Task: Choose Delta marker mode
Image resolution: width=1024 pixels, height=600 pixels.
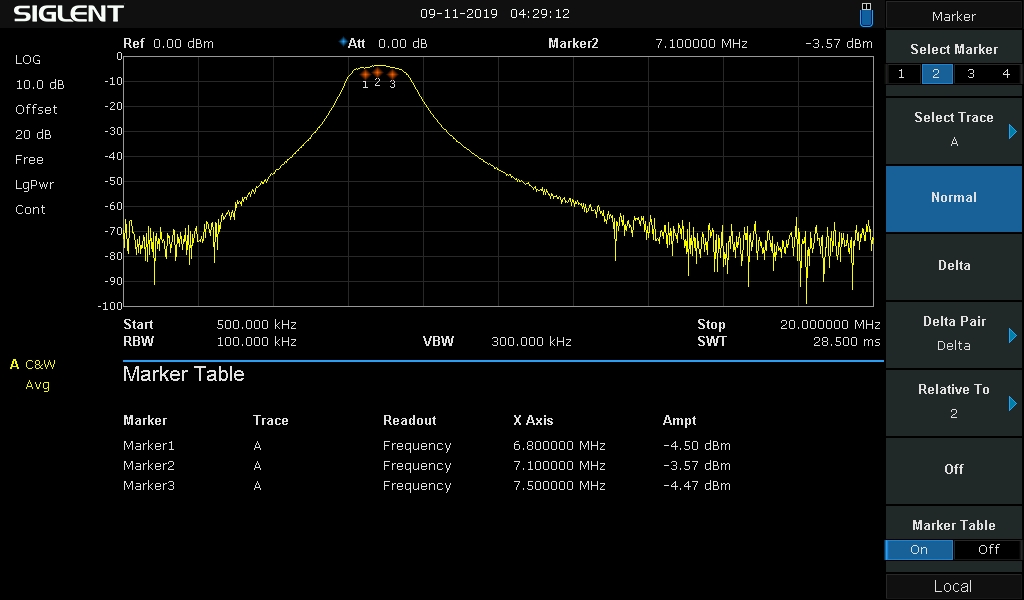Action: pos(953,266)
